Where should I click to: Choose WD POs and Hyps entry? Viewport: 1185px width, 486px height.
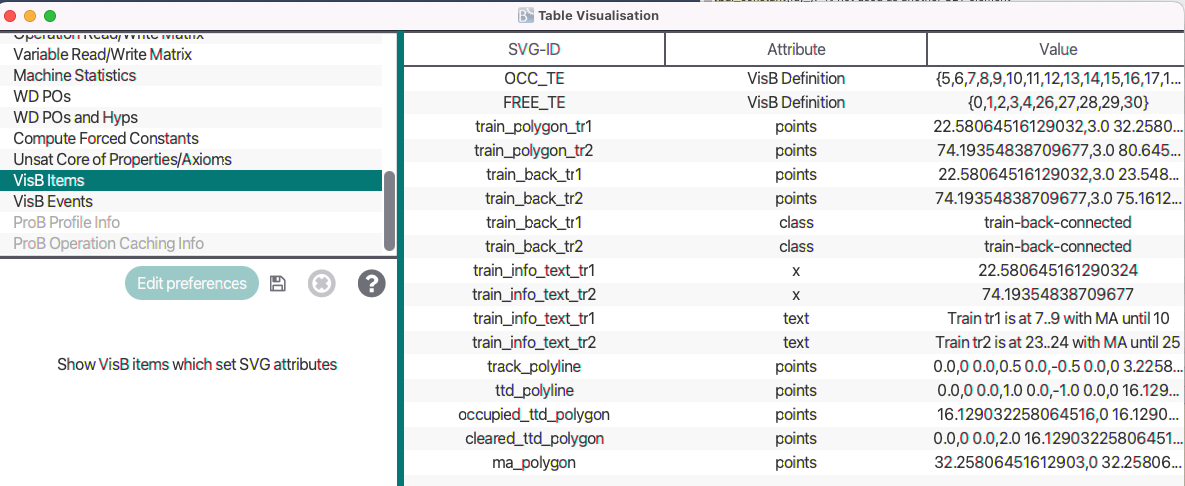point(76,117)
